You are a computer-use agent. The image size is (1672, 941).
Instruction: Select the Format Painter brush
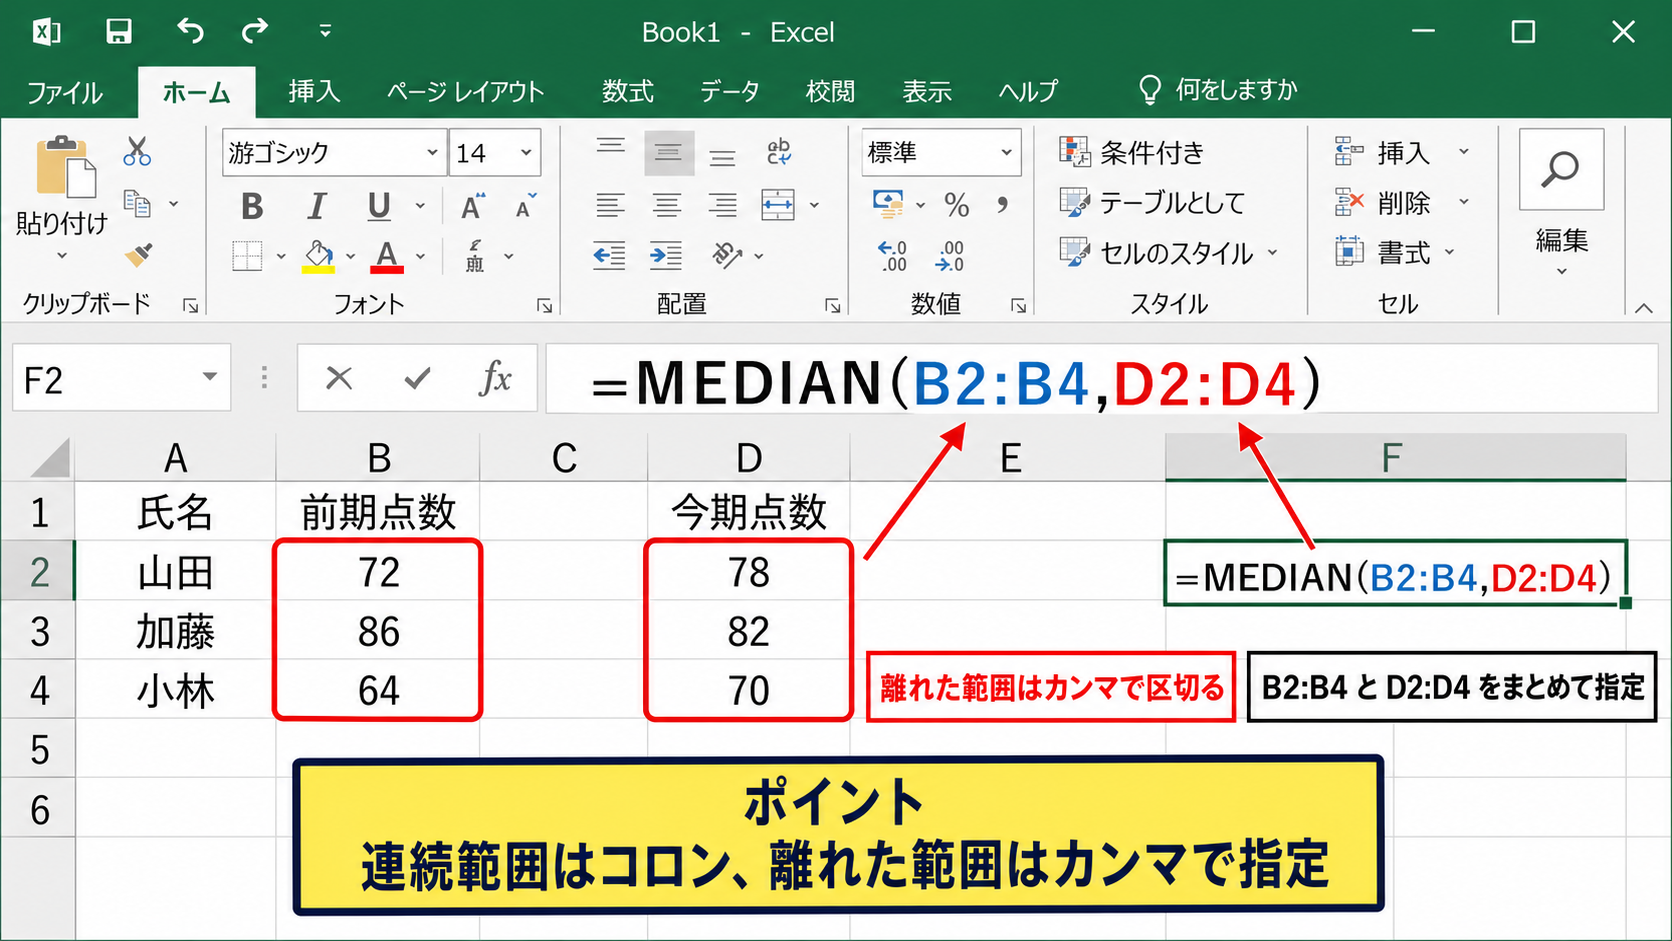[138, 255]
